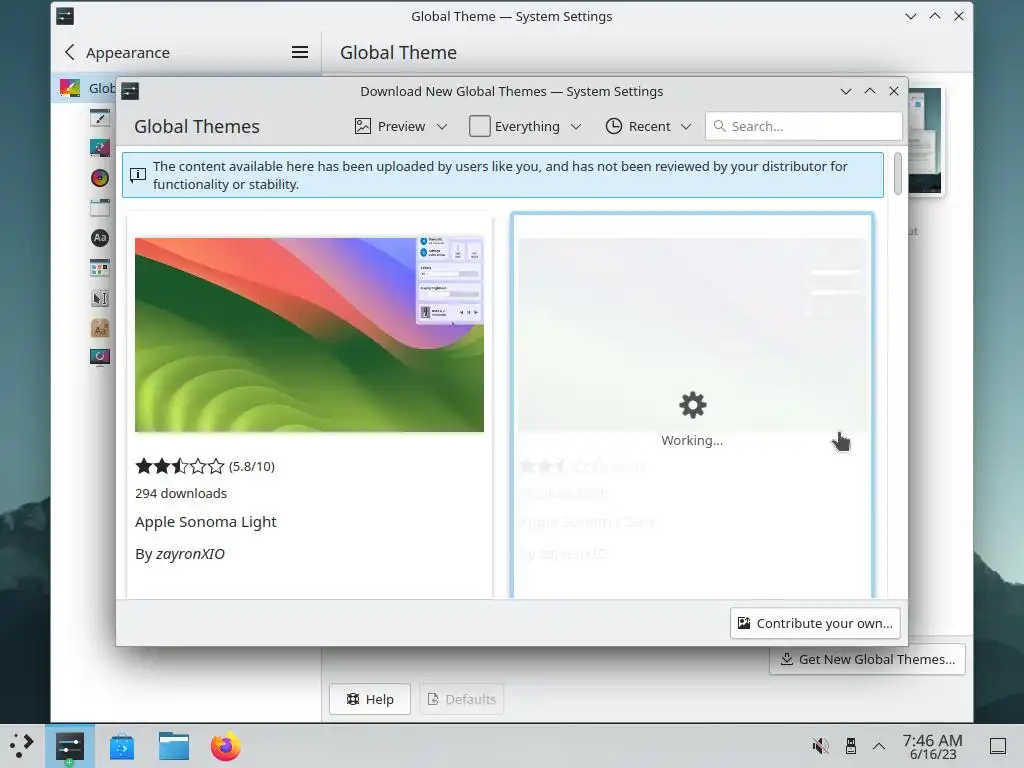Launch Discover from the taskbar

coord(121,746)
